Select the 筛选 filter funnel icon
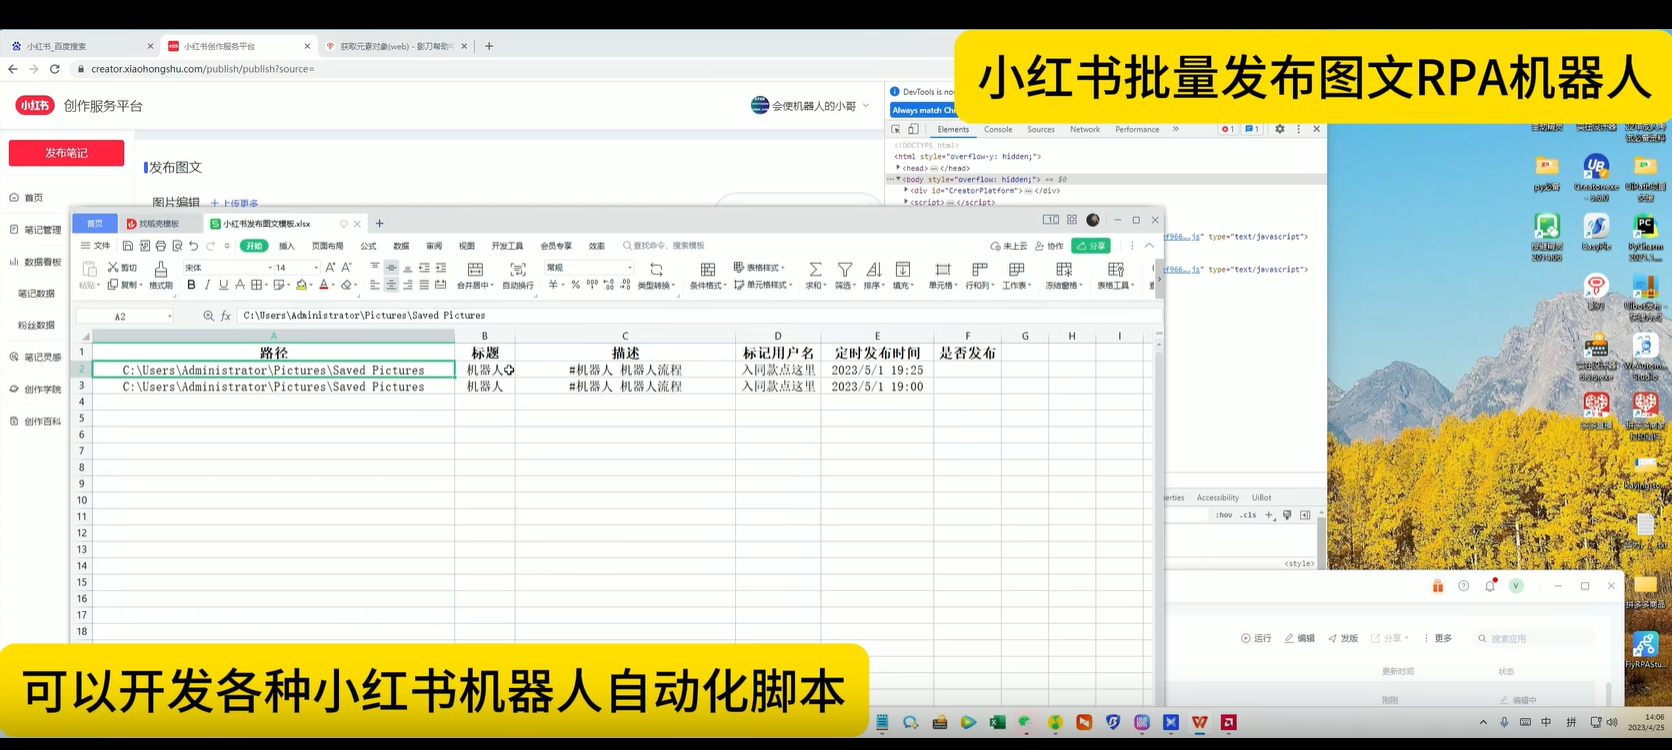 coord(845,269)
